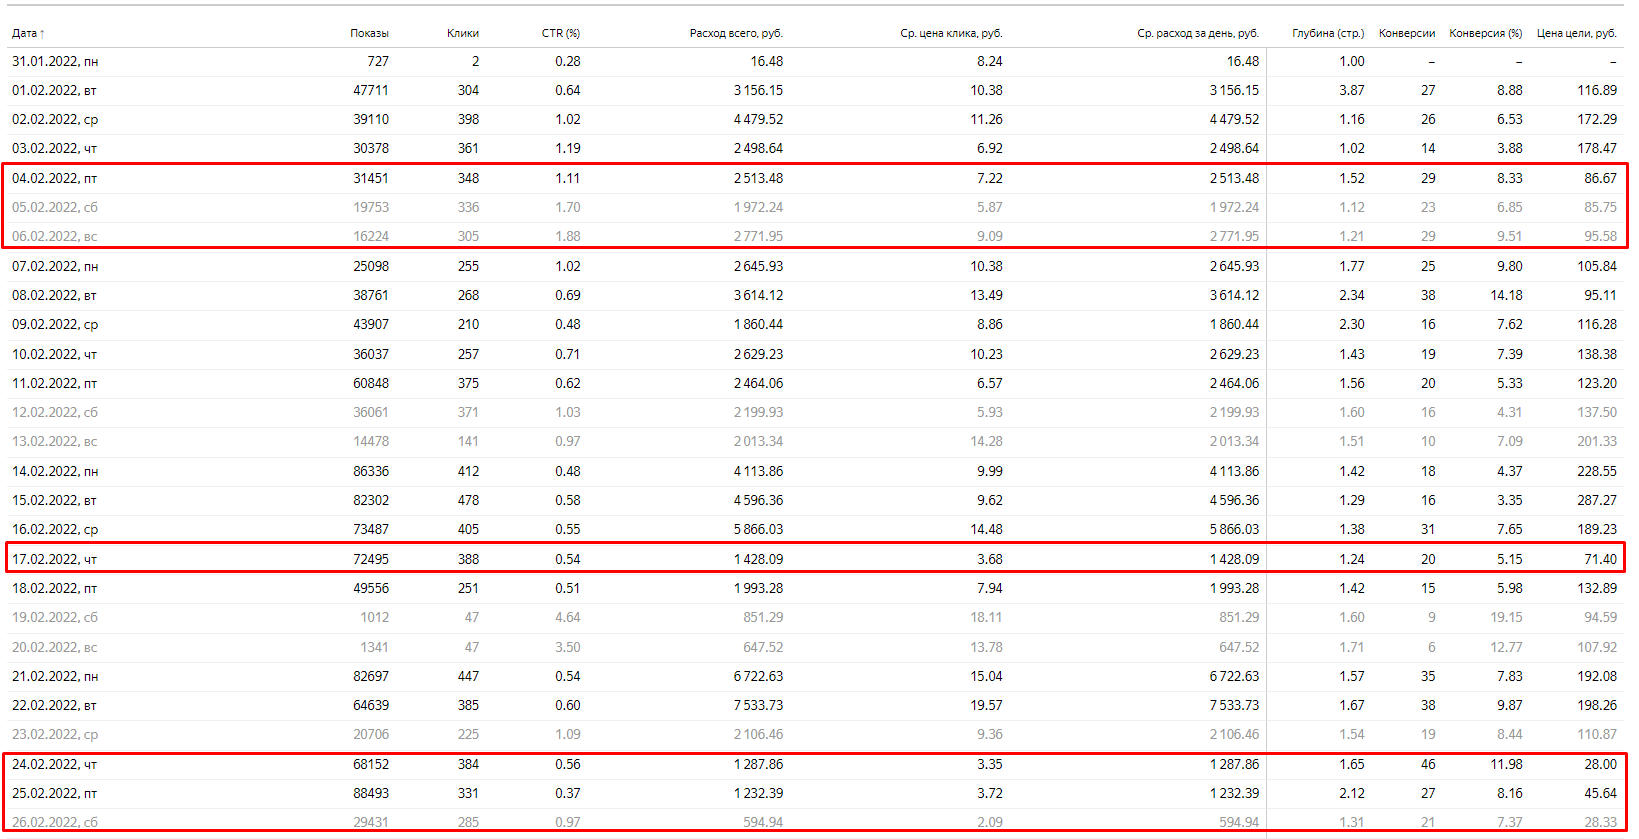The width and height of the screenshot is (1639, 839).
Task: Sort by the Клики column header
Action: pyautogui.click(x=462, y=34)
